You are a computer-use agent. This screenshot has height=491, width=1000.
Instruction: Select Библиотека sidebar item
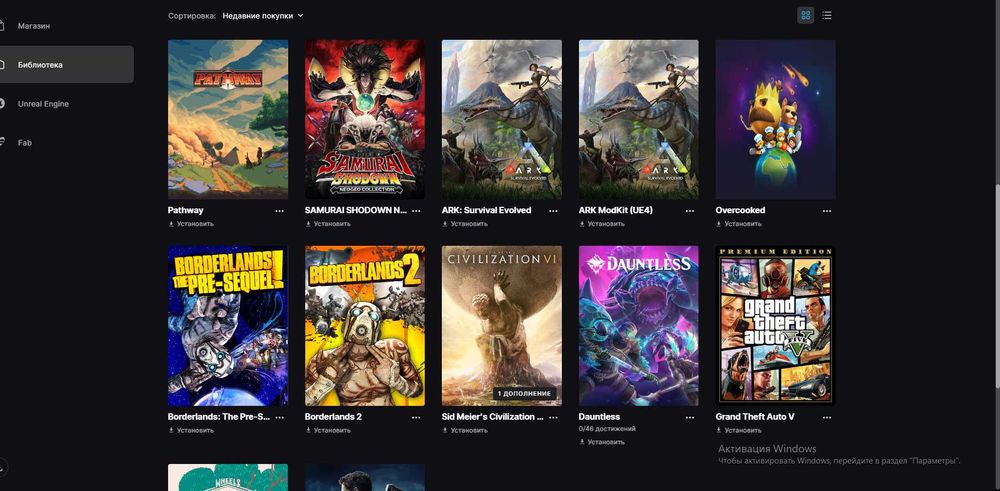[67, 64]
